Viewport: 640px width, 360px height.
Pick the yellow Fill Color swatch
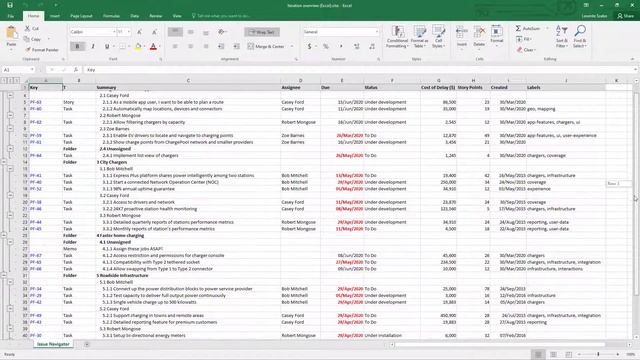tap(138, 47)
